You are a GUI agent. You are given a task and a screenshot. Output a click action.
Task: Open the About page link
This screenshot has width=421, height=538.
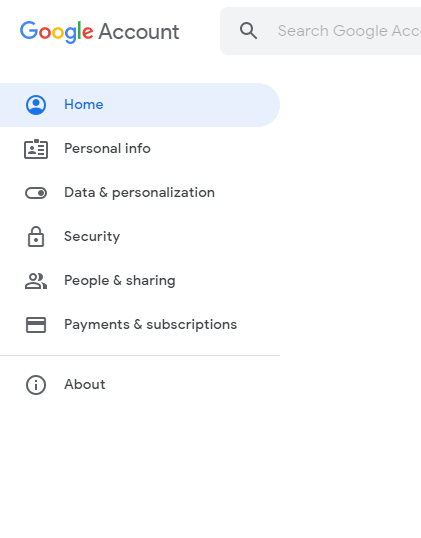(85, 384)
